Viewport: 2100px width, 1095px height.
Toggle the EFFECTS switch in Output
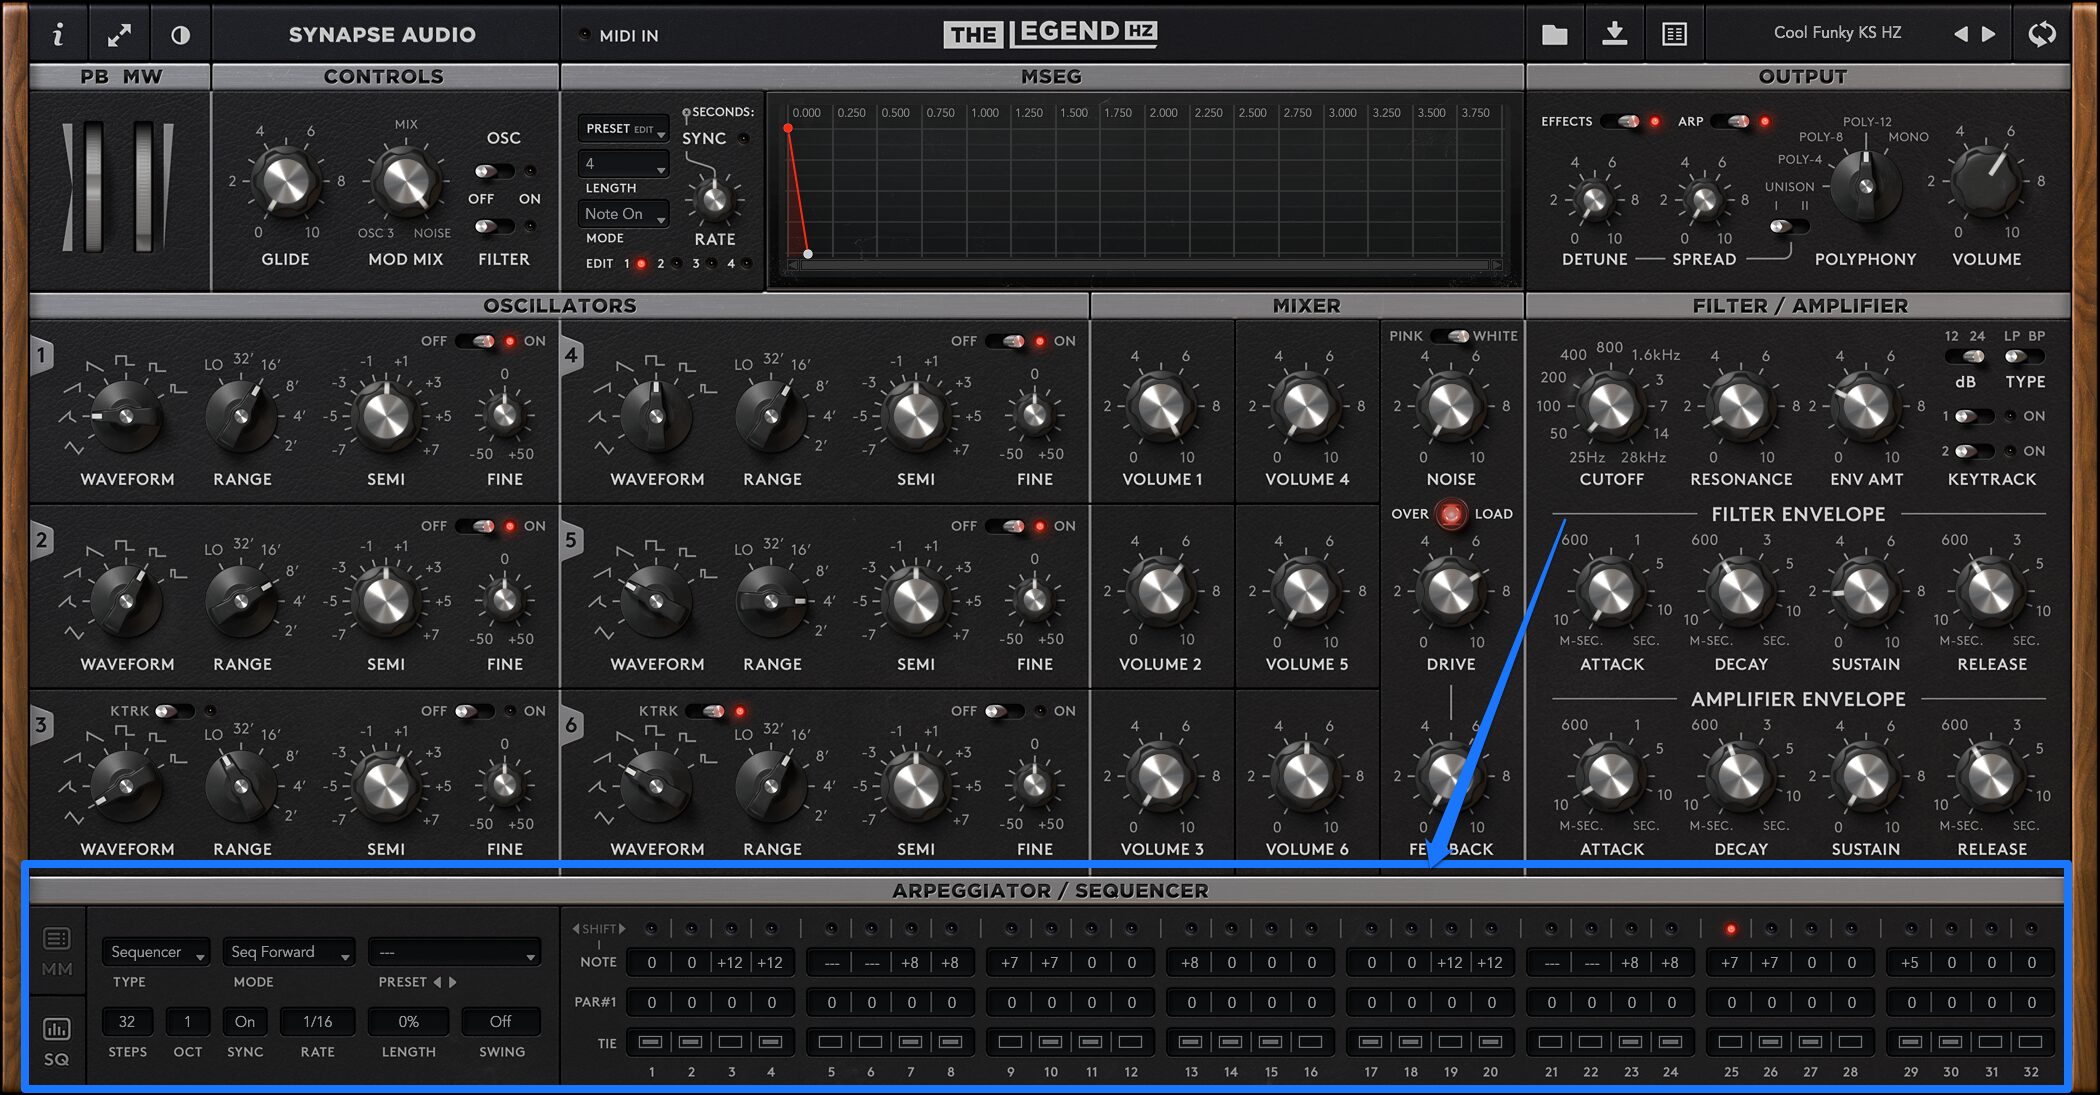[1620, 121]
